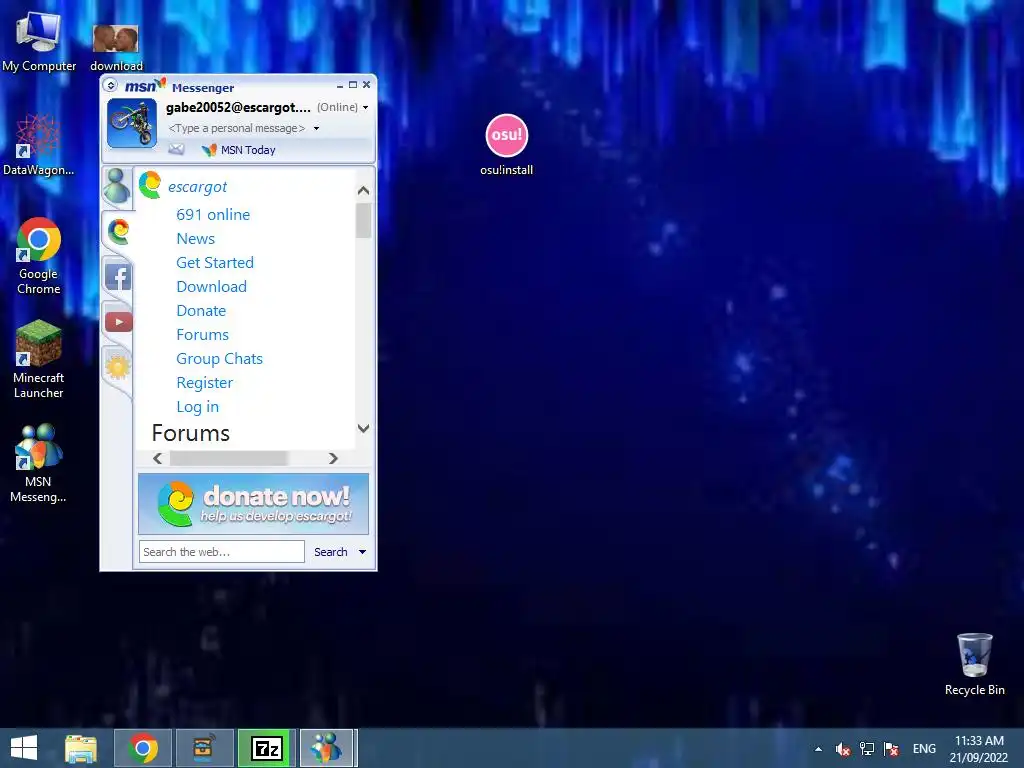
Task: Switch to the YouTube tab
Action: click(118, 321)
